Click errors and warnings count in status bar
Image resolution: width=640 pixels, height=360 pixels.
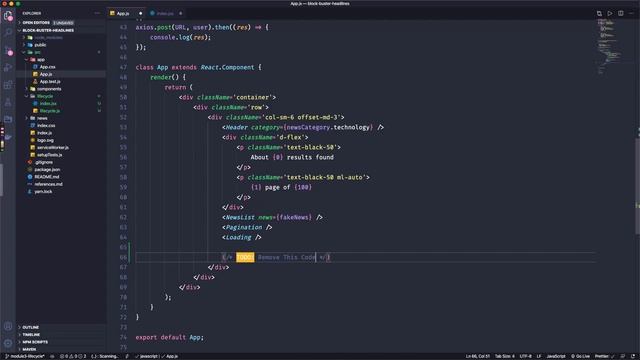pyautogui.click(x=73, y=356)
